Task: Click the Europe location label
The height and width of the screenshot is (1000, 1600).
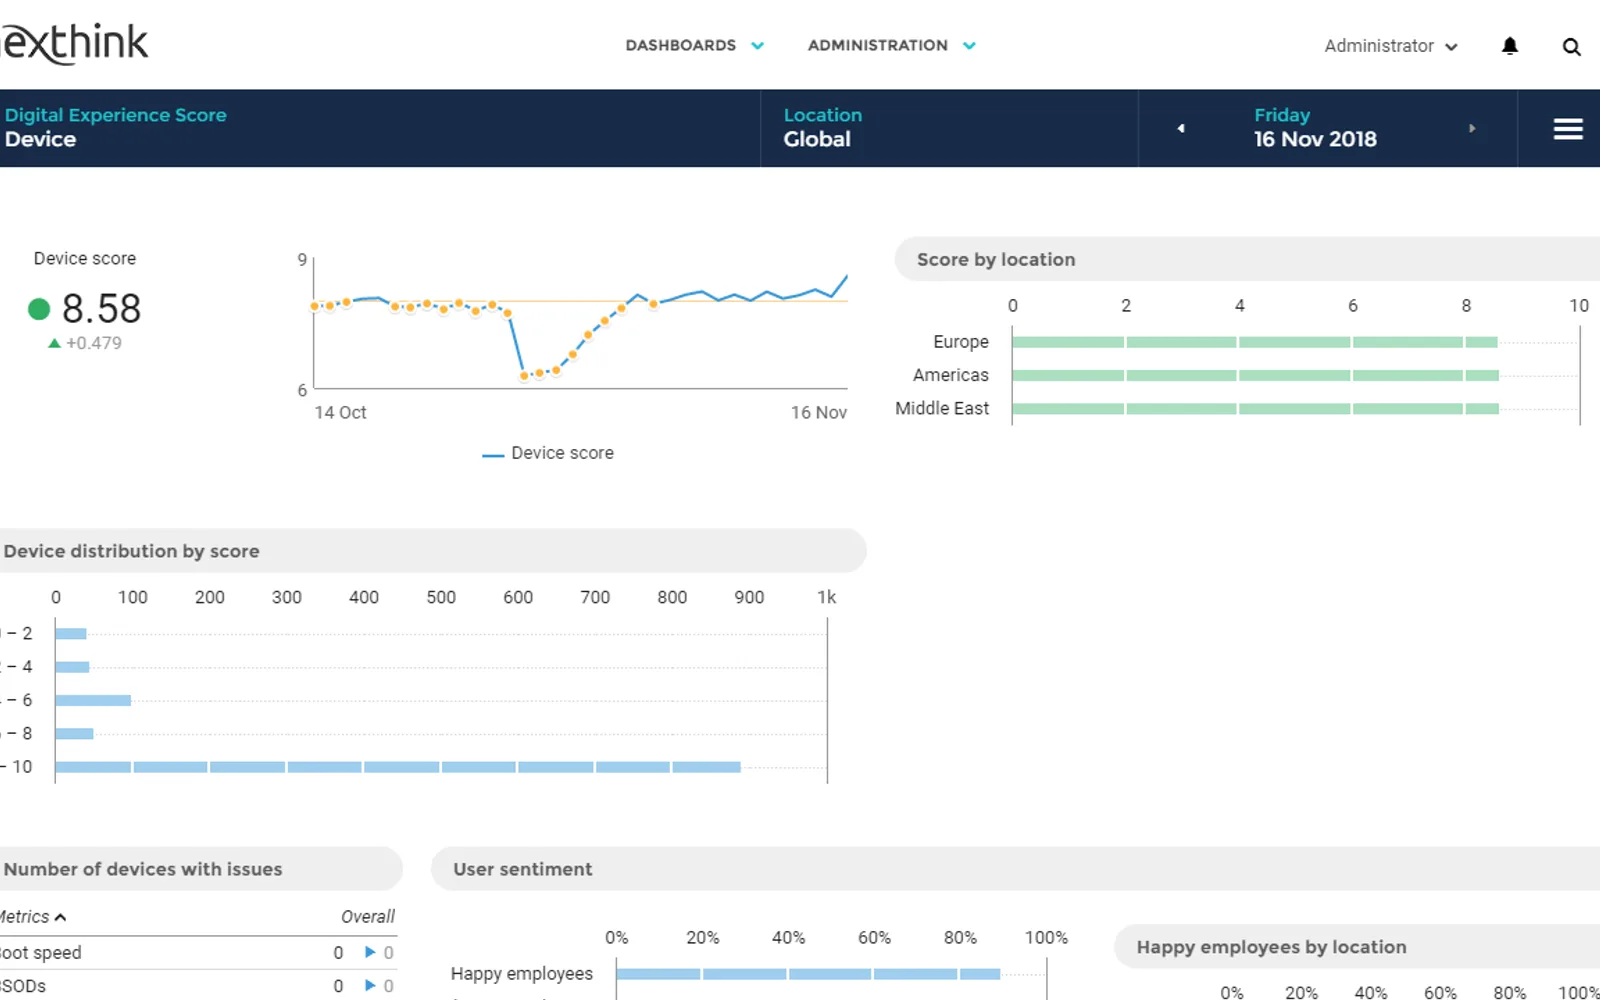Action: [961, 342]
